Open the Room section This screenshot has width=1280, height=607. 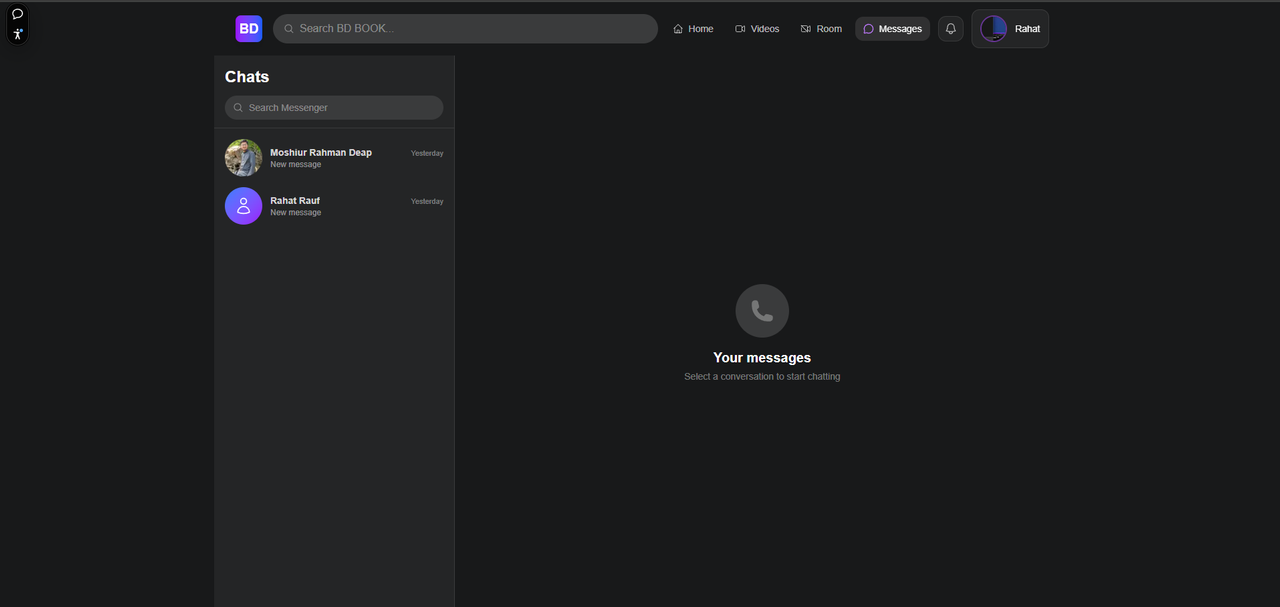coord(821,29)
